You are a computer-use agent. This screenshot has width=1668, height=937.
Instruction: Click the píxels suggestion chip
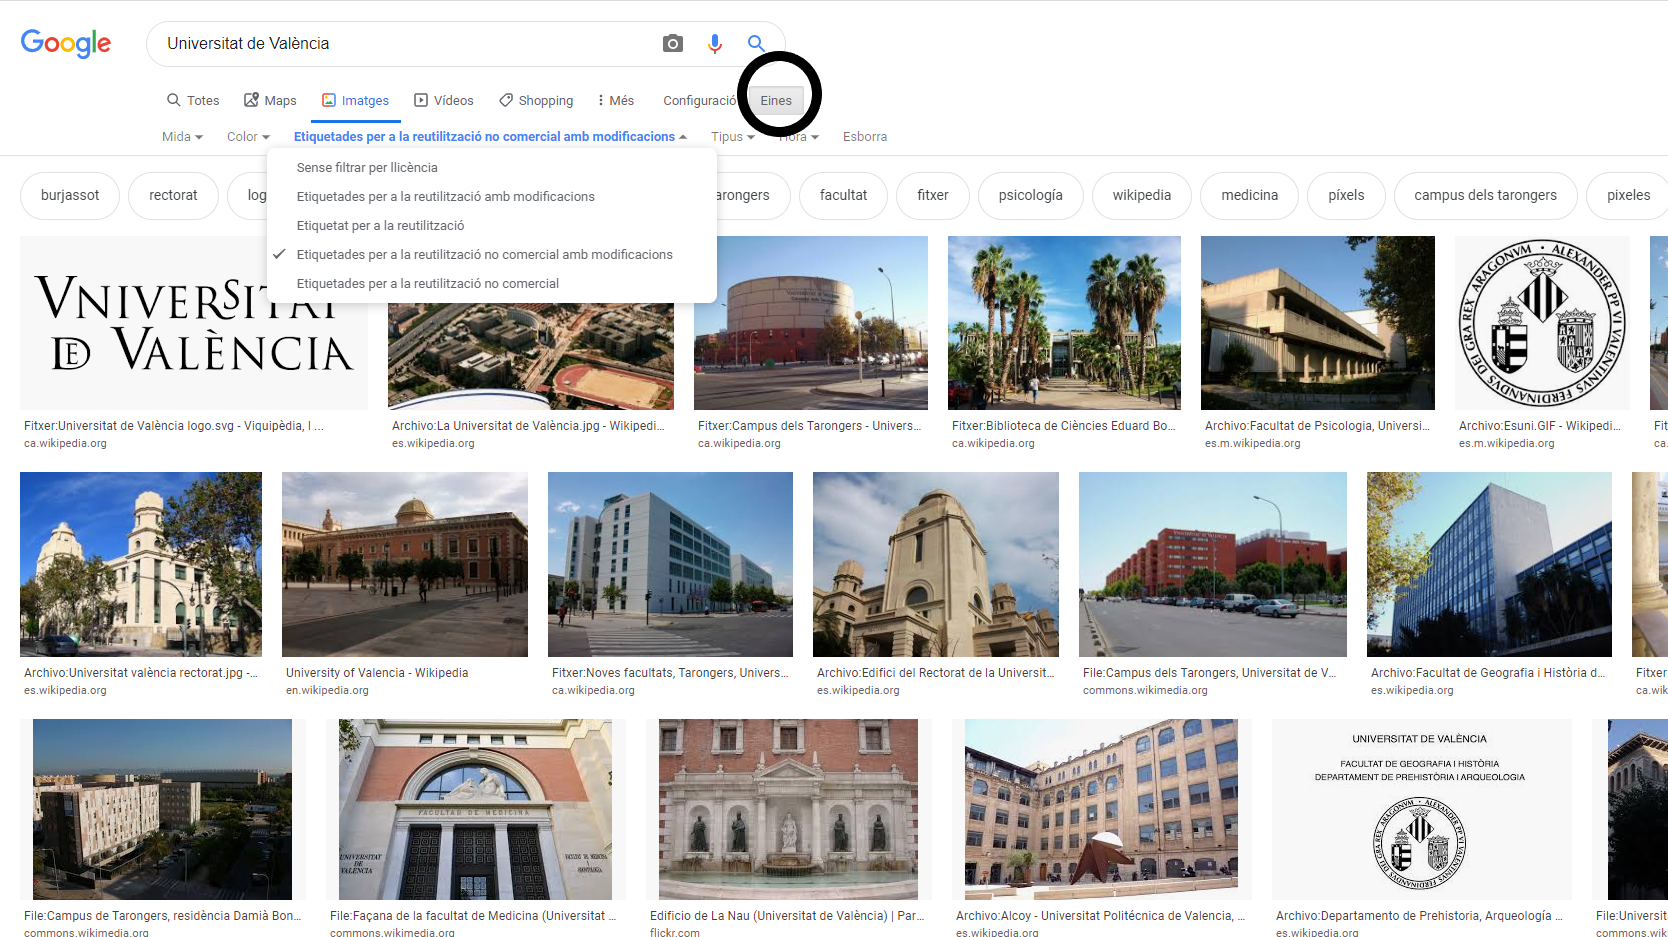[x=1346, y=195]
